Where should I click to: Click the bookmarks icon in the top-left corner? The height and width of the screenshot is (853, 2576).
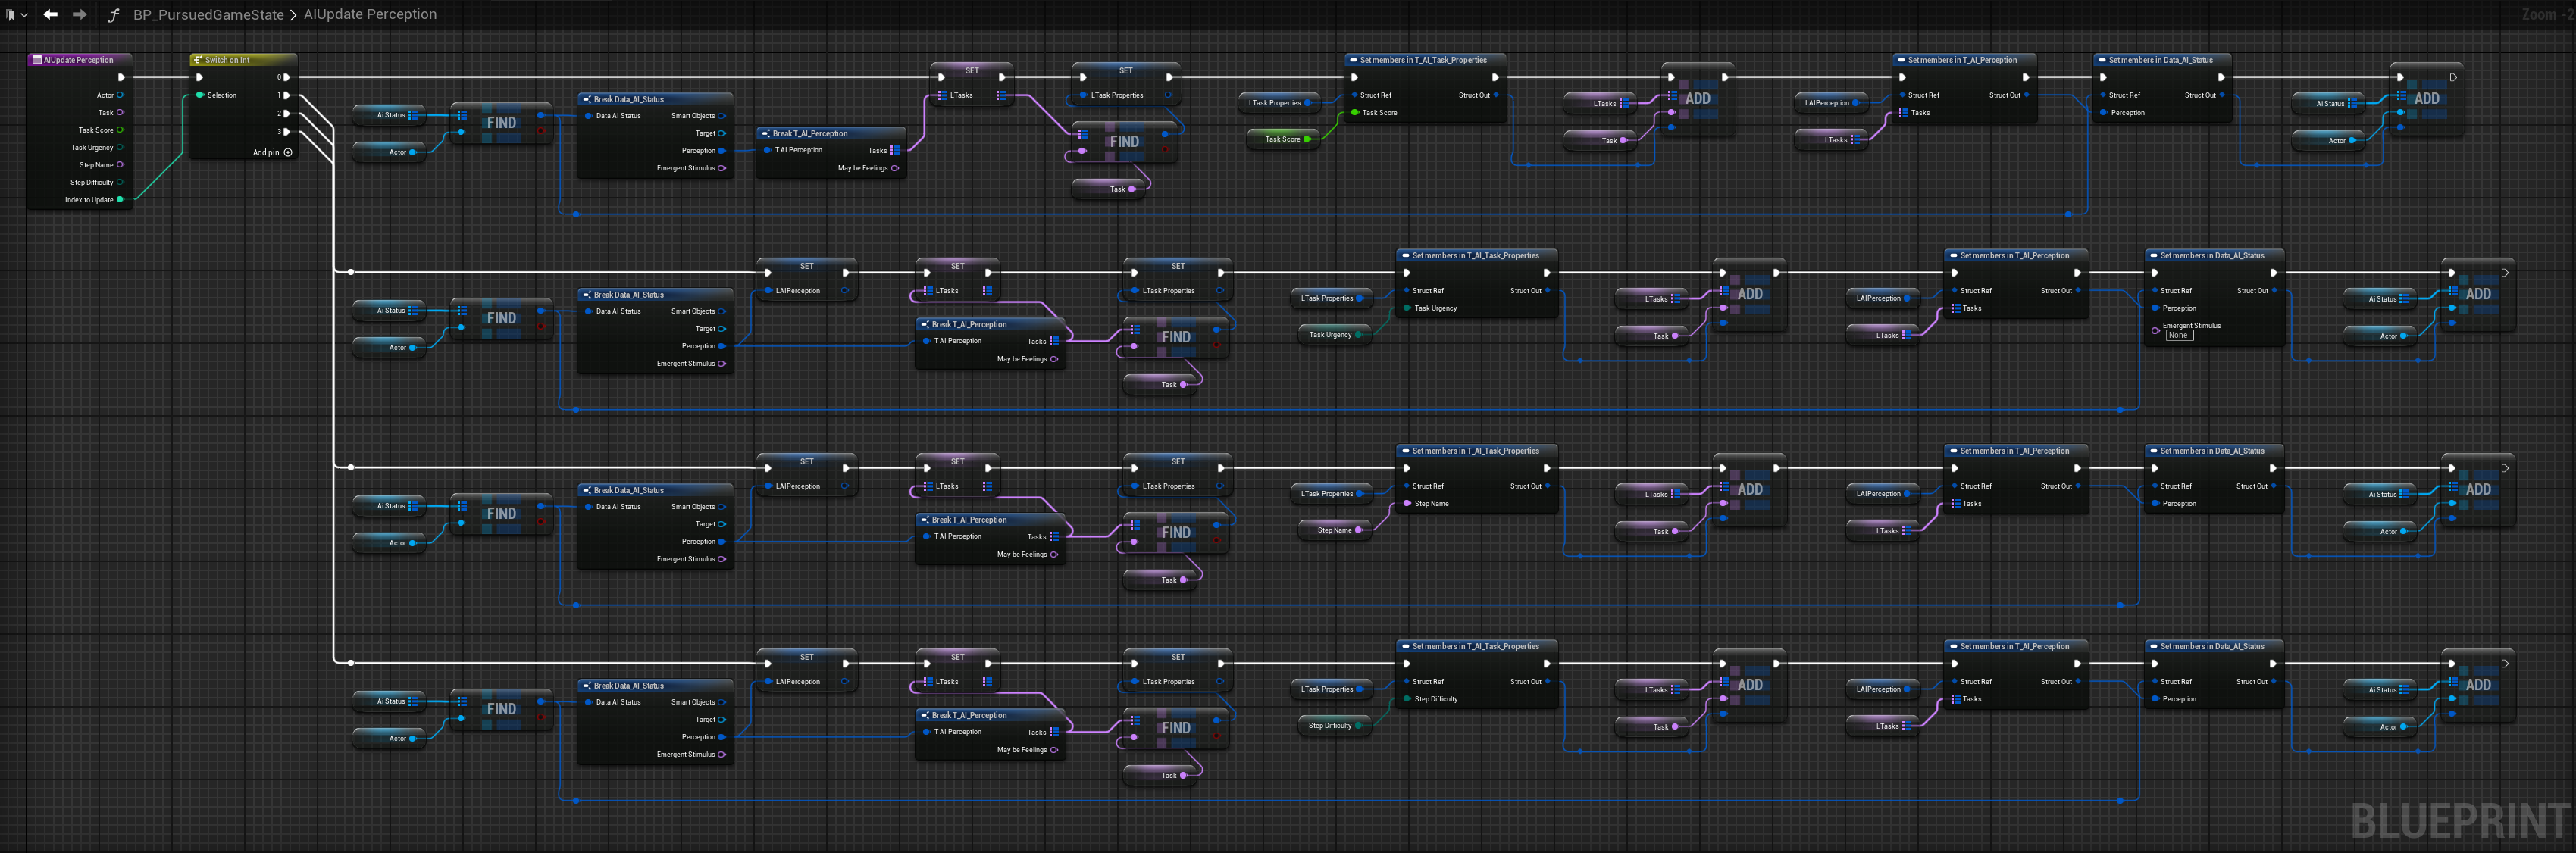point(10,15)
